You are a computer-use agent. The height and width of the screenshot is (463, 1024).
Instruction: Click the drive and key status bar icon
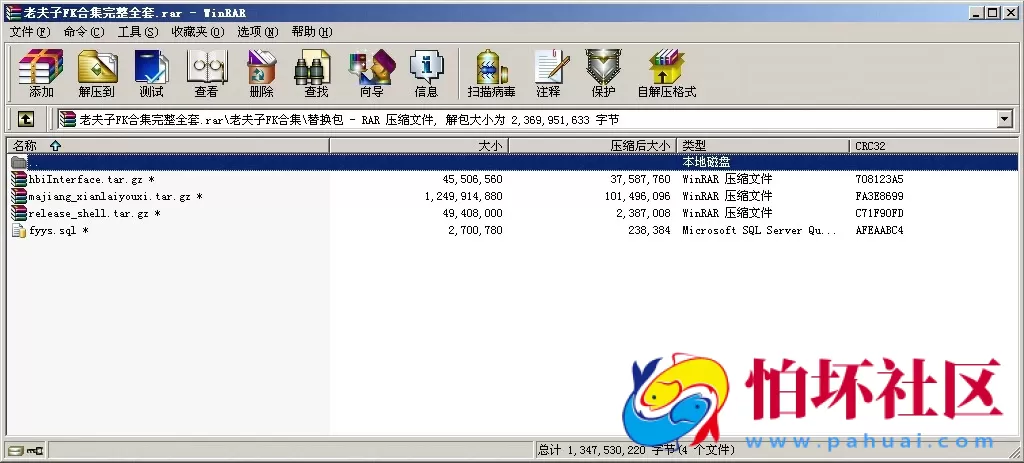[x=25, y=450]
